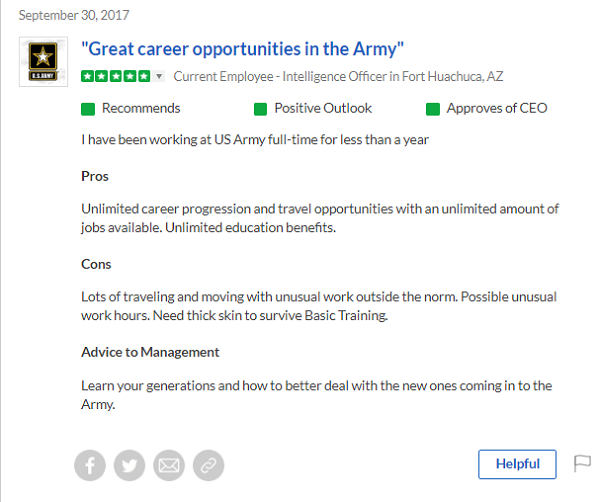Share the review on Facebook
The height and width of the screenshot is (502, 600).
tap(90, 465)
